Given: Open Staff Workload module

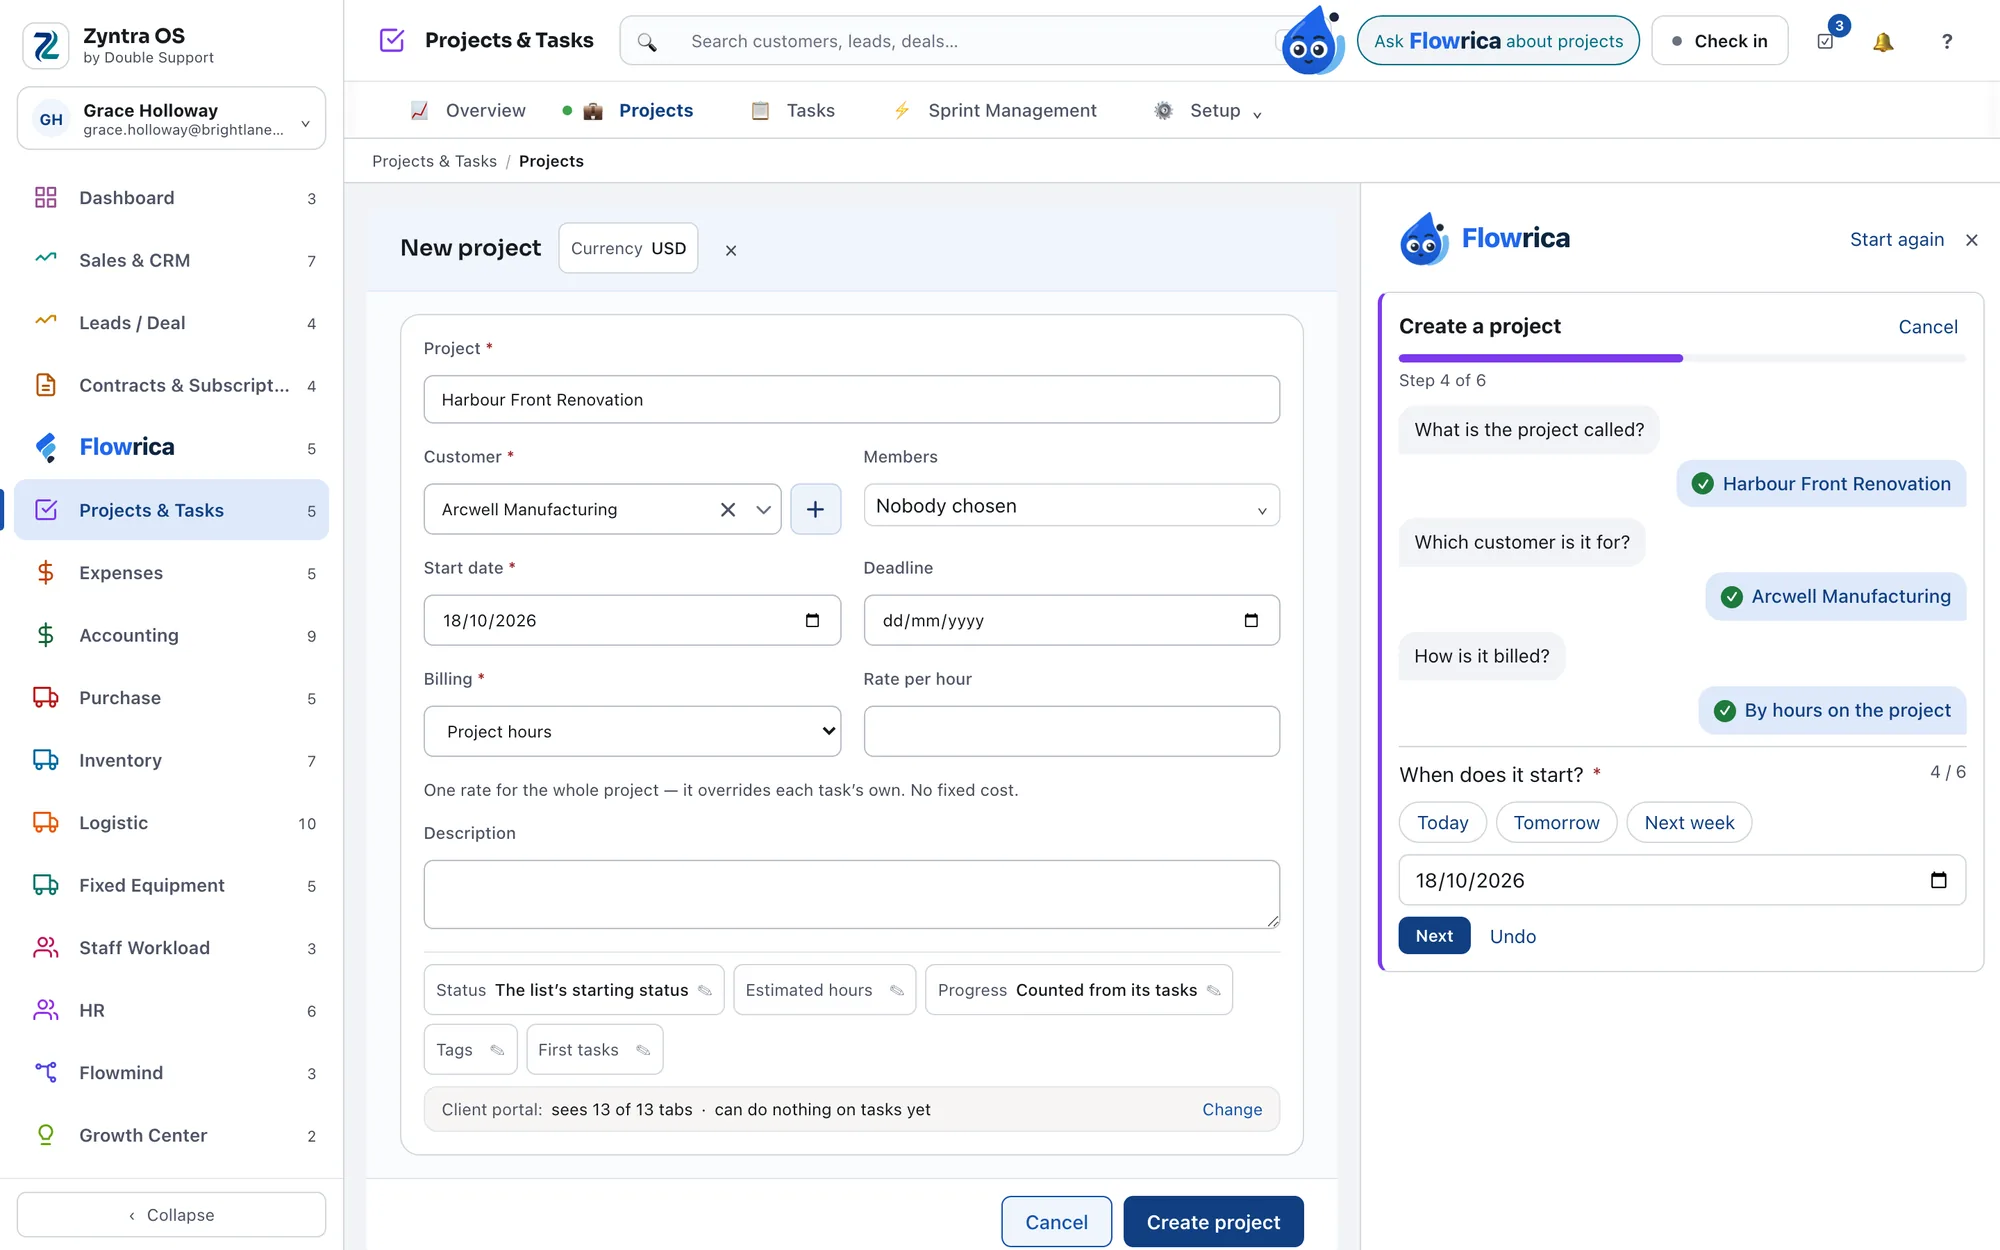Looking at the screenshot, I should [172, 948].
